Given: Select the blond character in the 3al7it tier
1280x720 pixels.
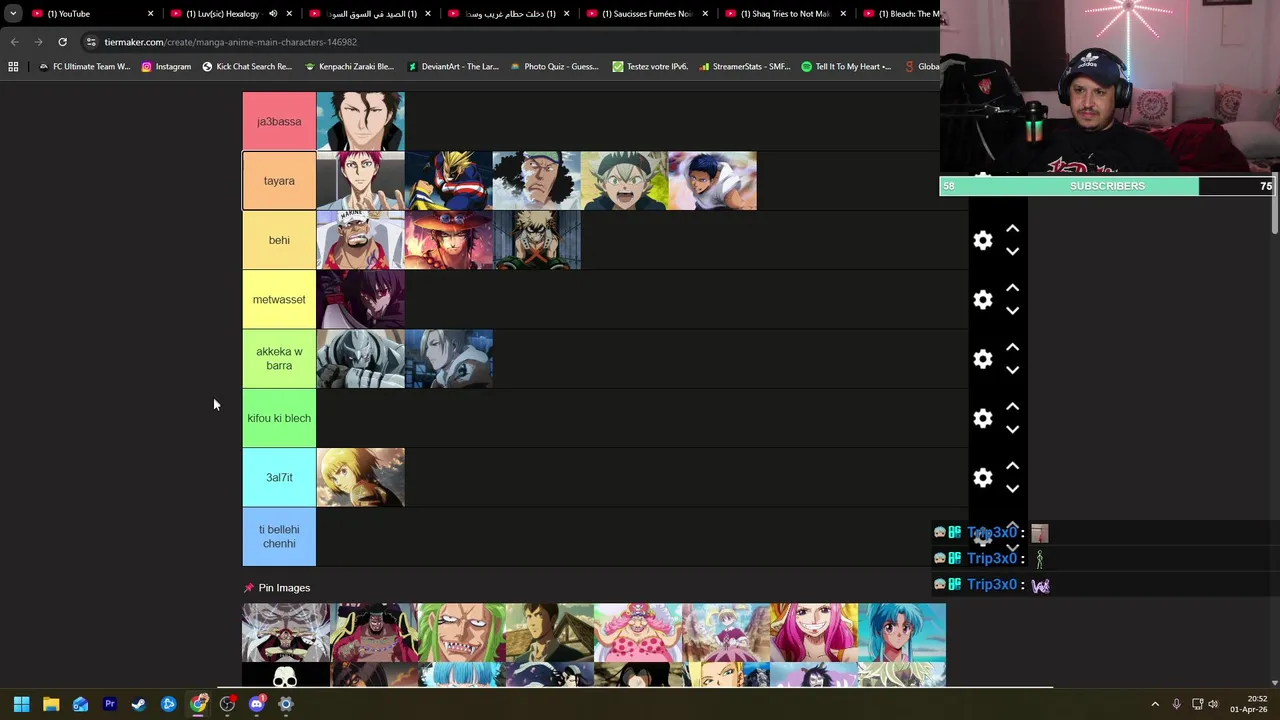Looking at the screenshot, I should tap(361, 478).
